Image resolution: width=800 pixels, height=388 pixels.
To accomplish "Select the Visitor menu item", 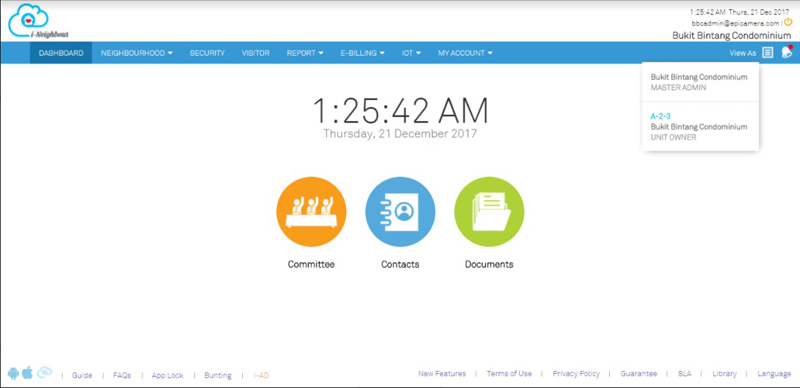I will pyautogui.click(x=256, y=53).
